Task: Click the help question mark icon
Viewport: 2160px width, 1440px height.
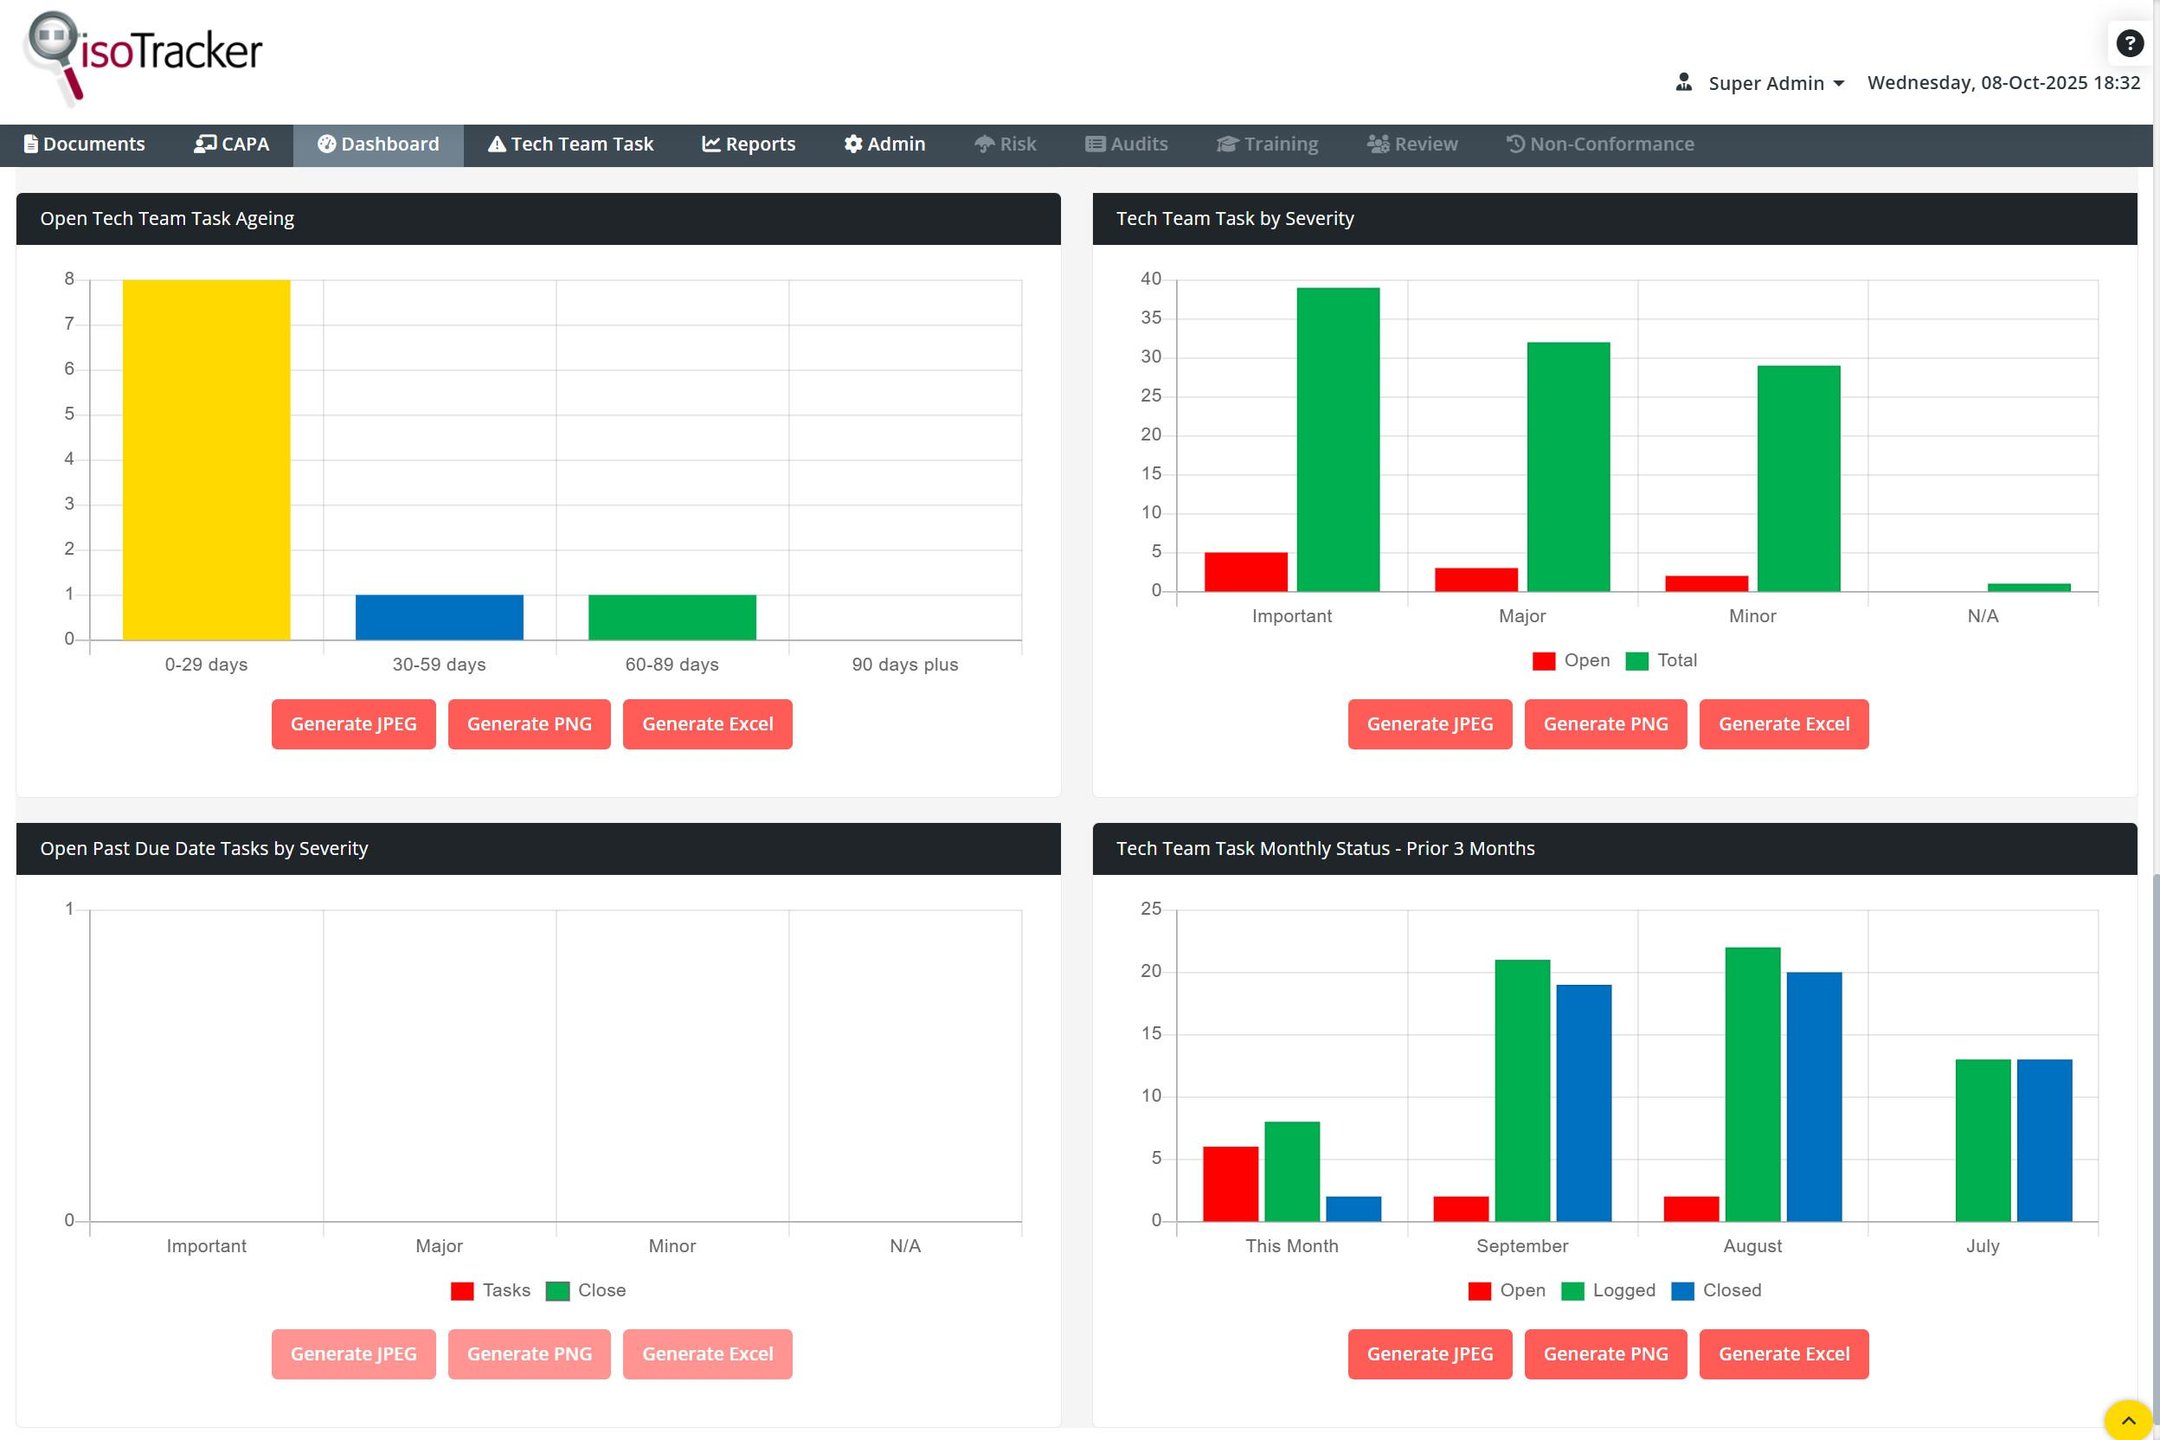Action: (2129, 43)
